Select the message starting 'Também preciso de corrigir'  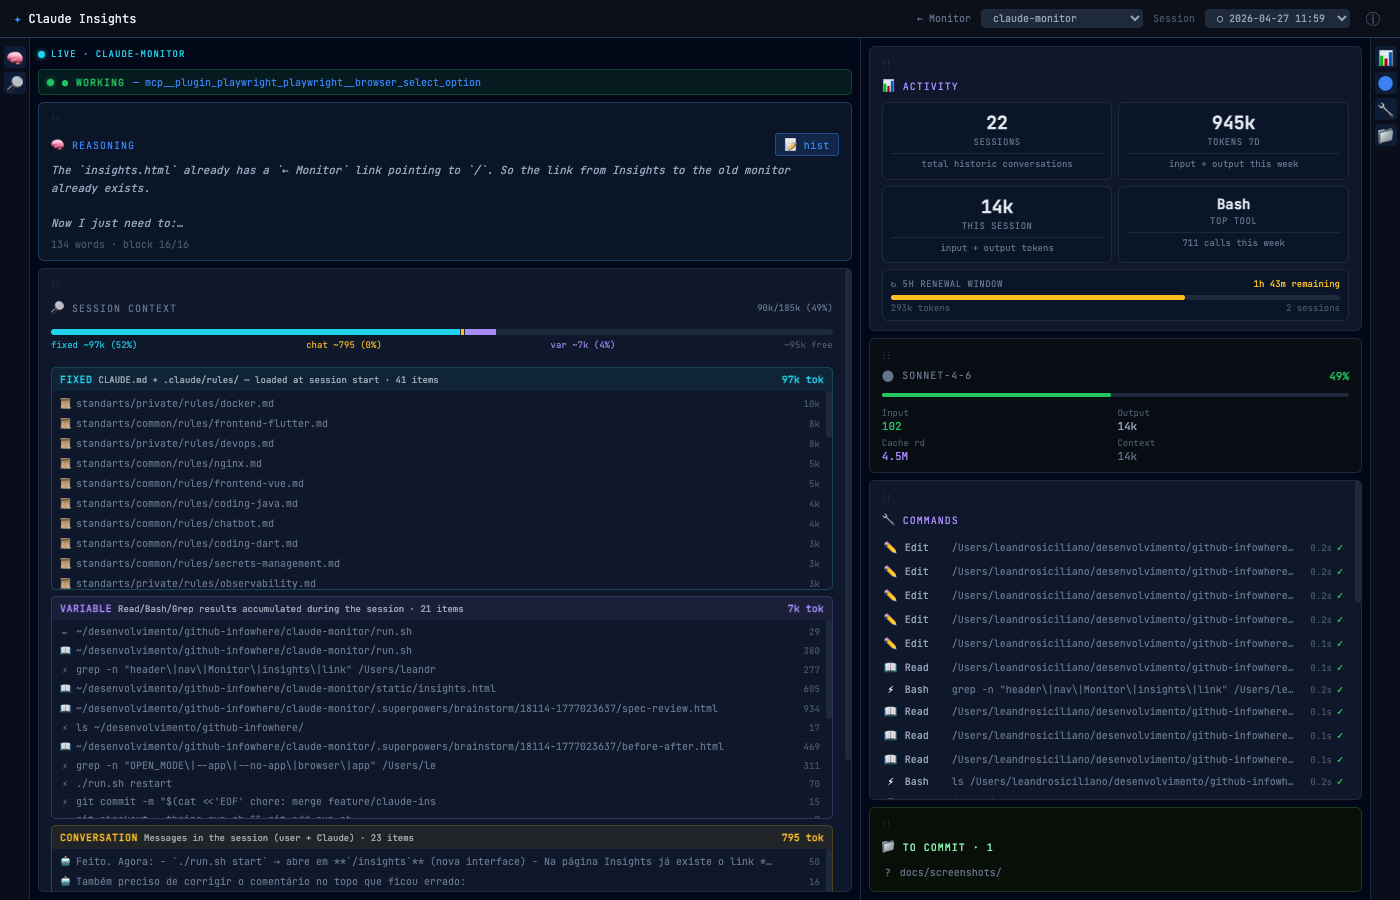click(440, 882)
